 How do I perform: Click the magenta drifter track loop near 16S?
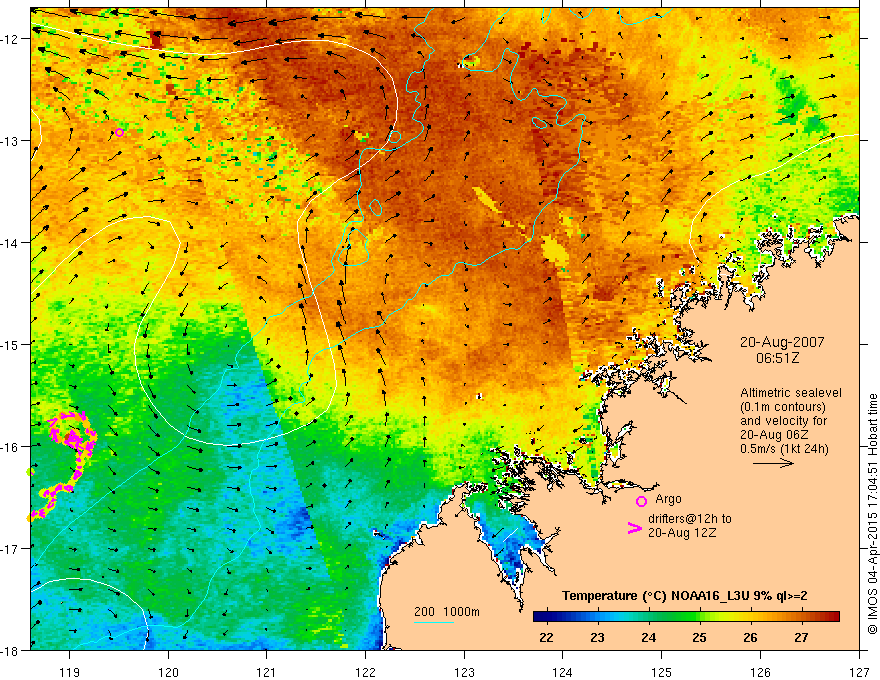73,431
